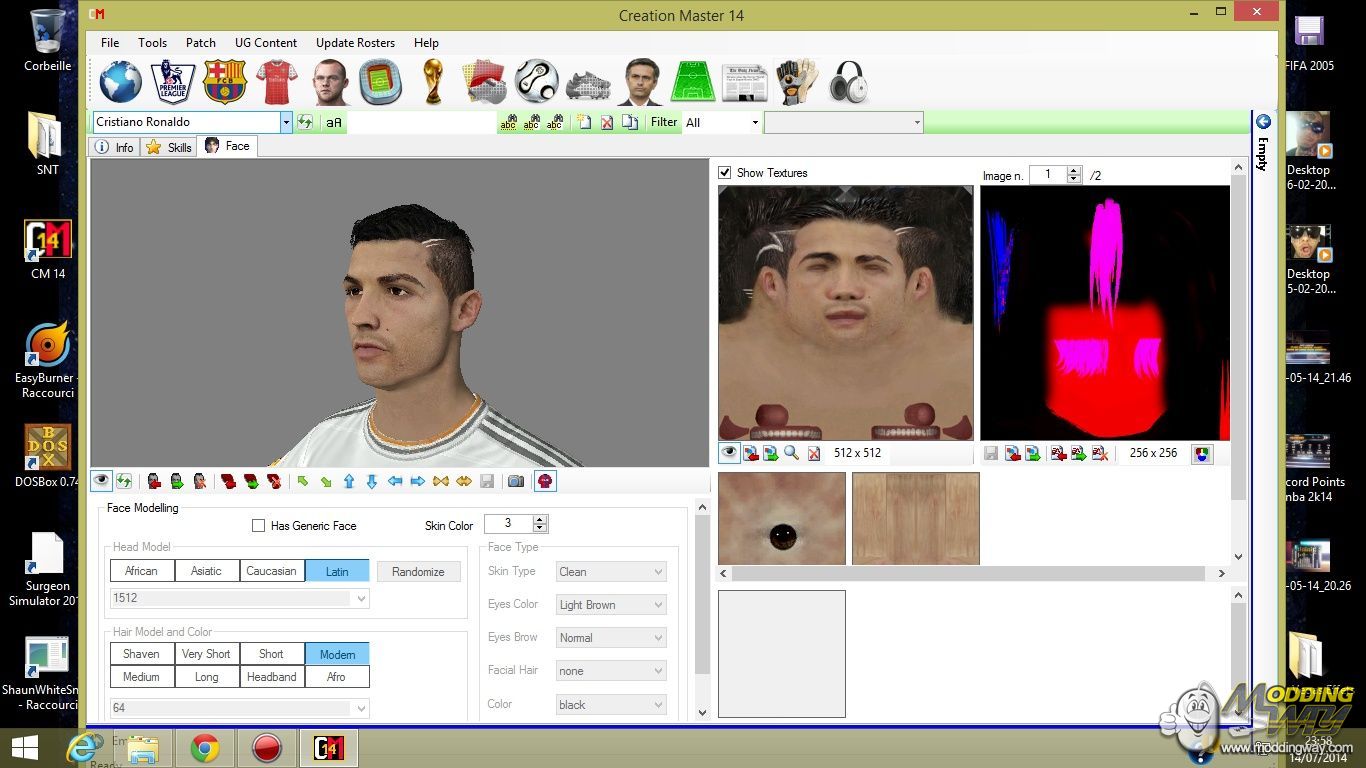Click the goalkeeper gloves icon

click(x=797, y=82)
